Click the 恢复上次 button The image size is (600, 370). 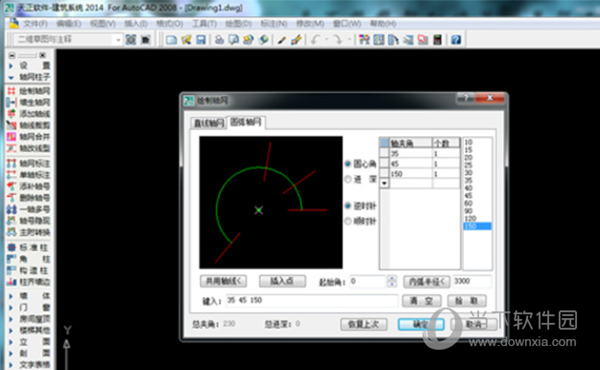tap(364, 324)
